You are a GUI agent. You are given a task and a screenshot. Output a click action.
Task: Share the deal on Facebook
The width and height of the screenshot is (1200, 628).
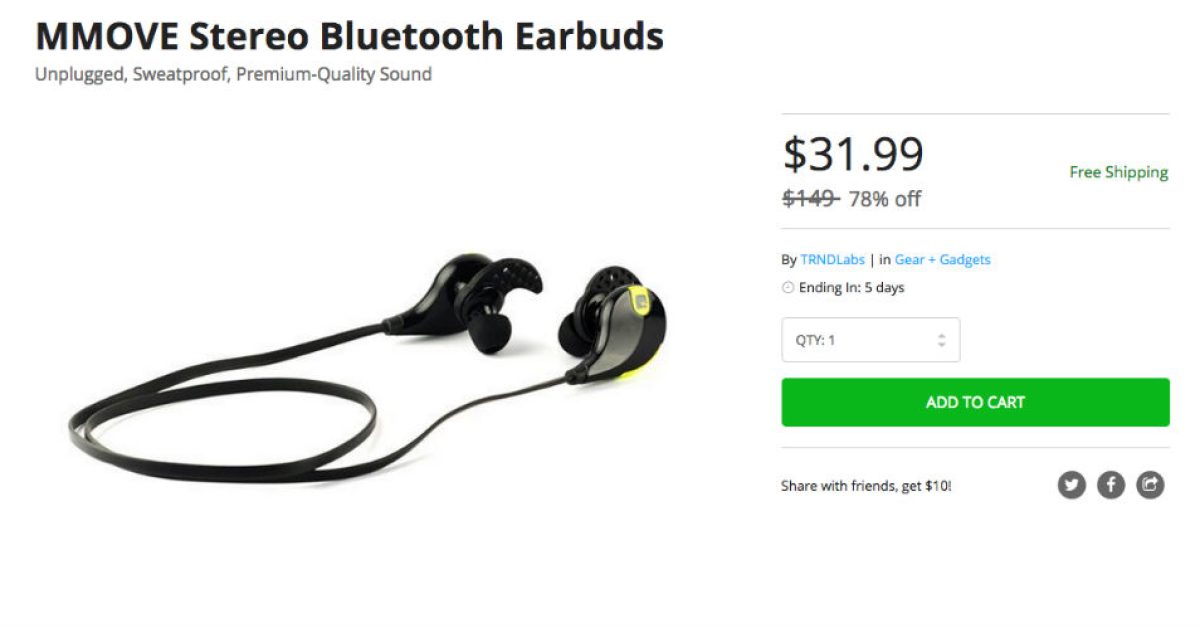pyautogui.click(x=1111, y=486)
